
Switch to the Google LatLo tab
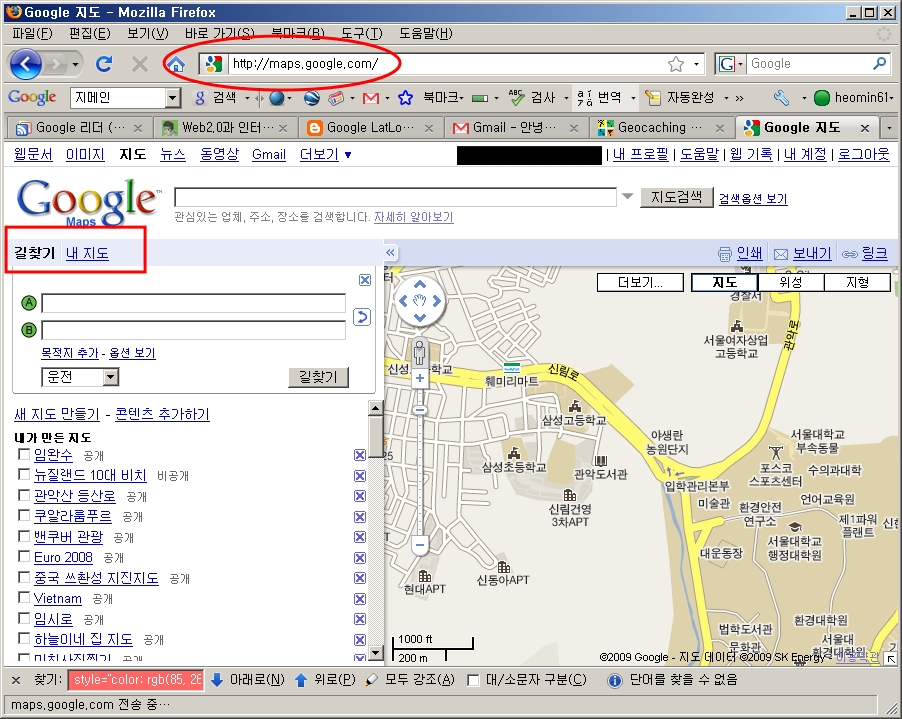pos(370,128)
